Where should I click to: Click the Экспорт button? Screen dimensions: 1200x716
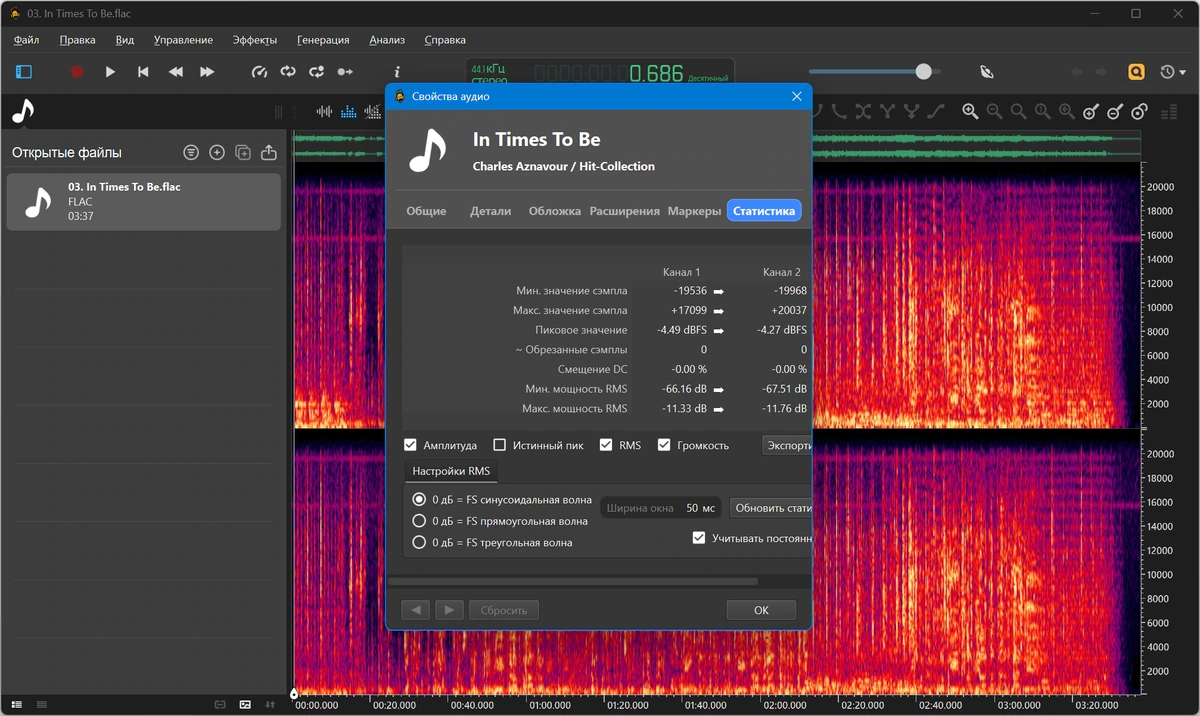click(787, 445)
